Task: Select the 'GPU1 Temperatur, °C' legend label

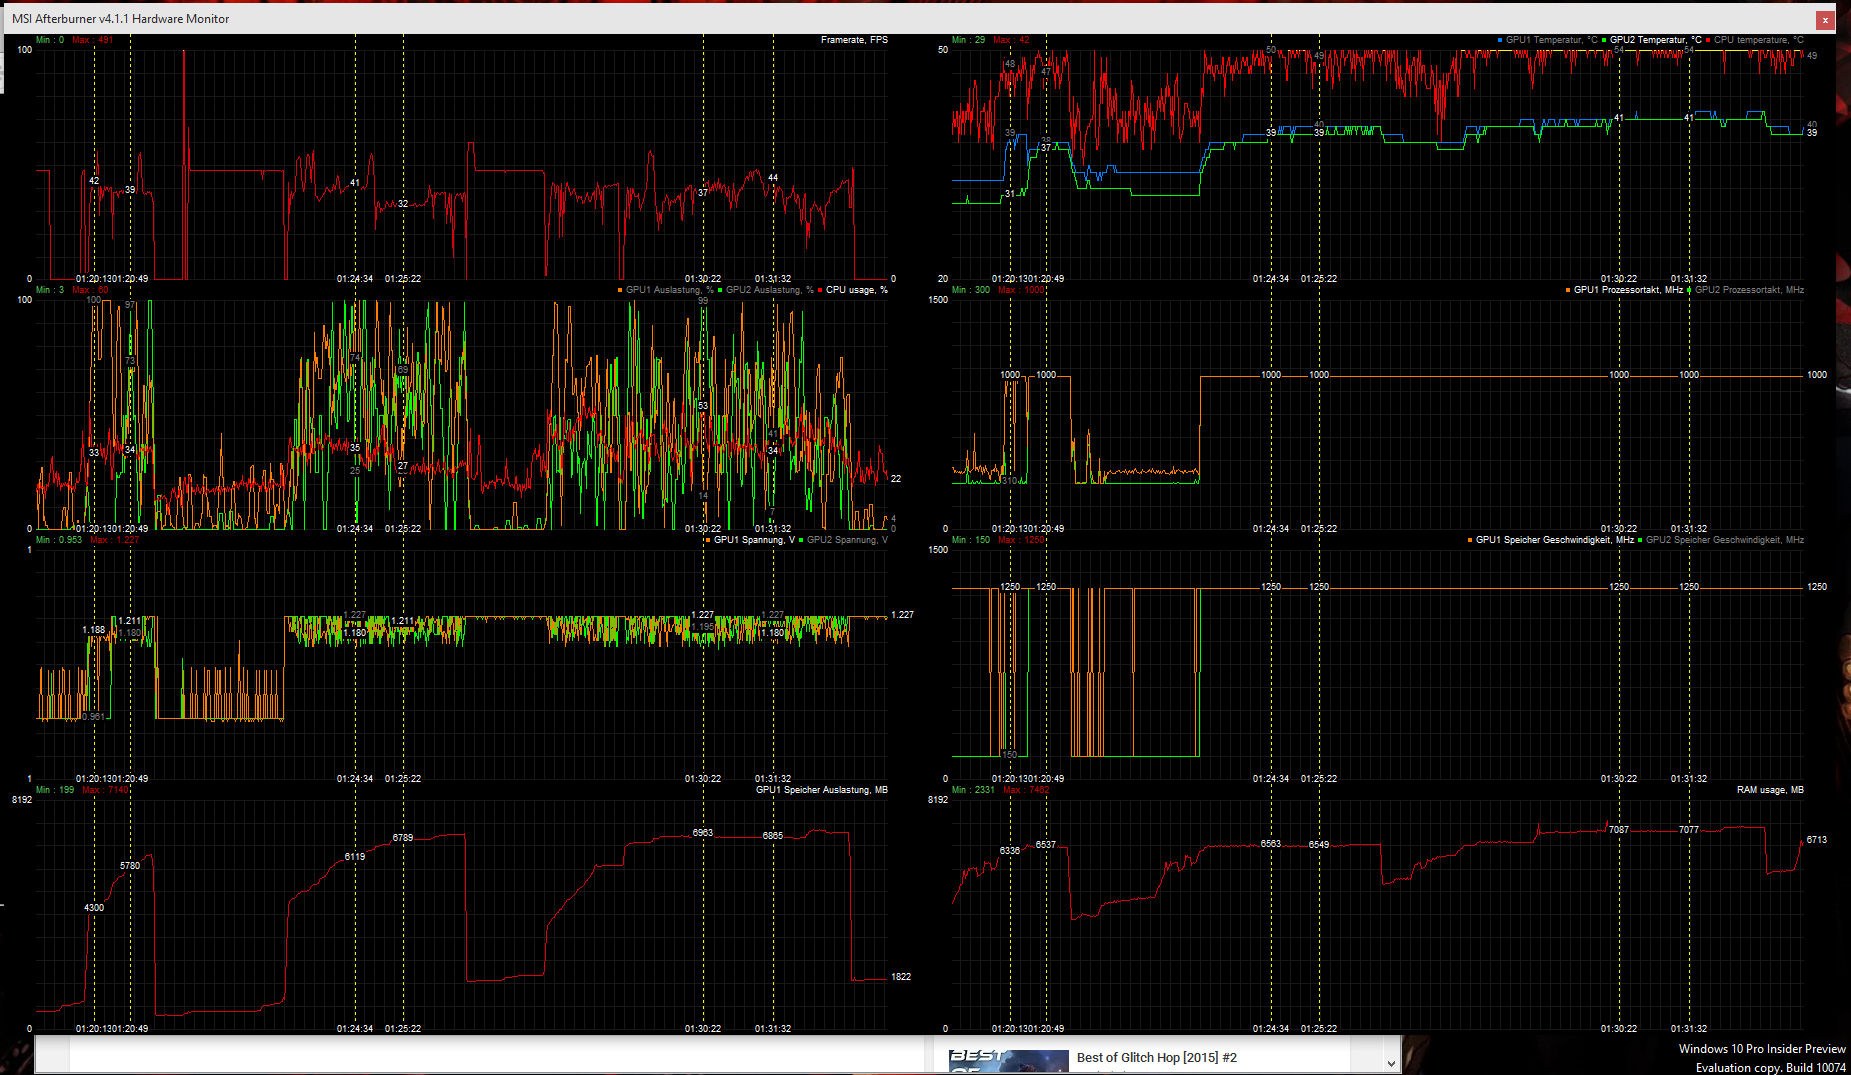Action: (x=1552, y=40)
